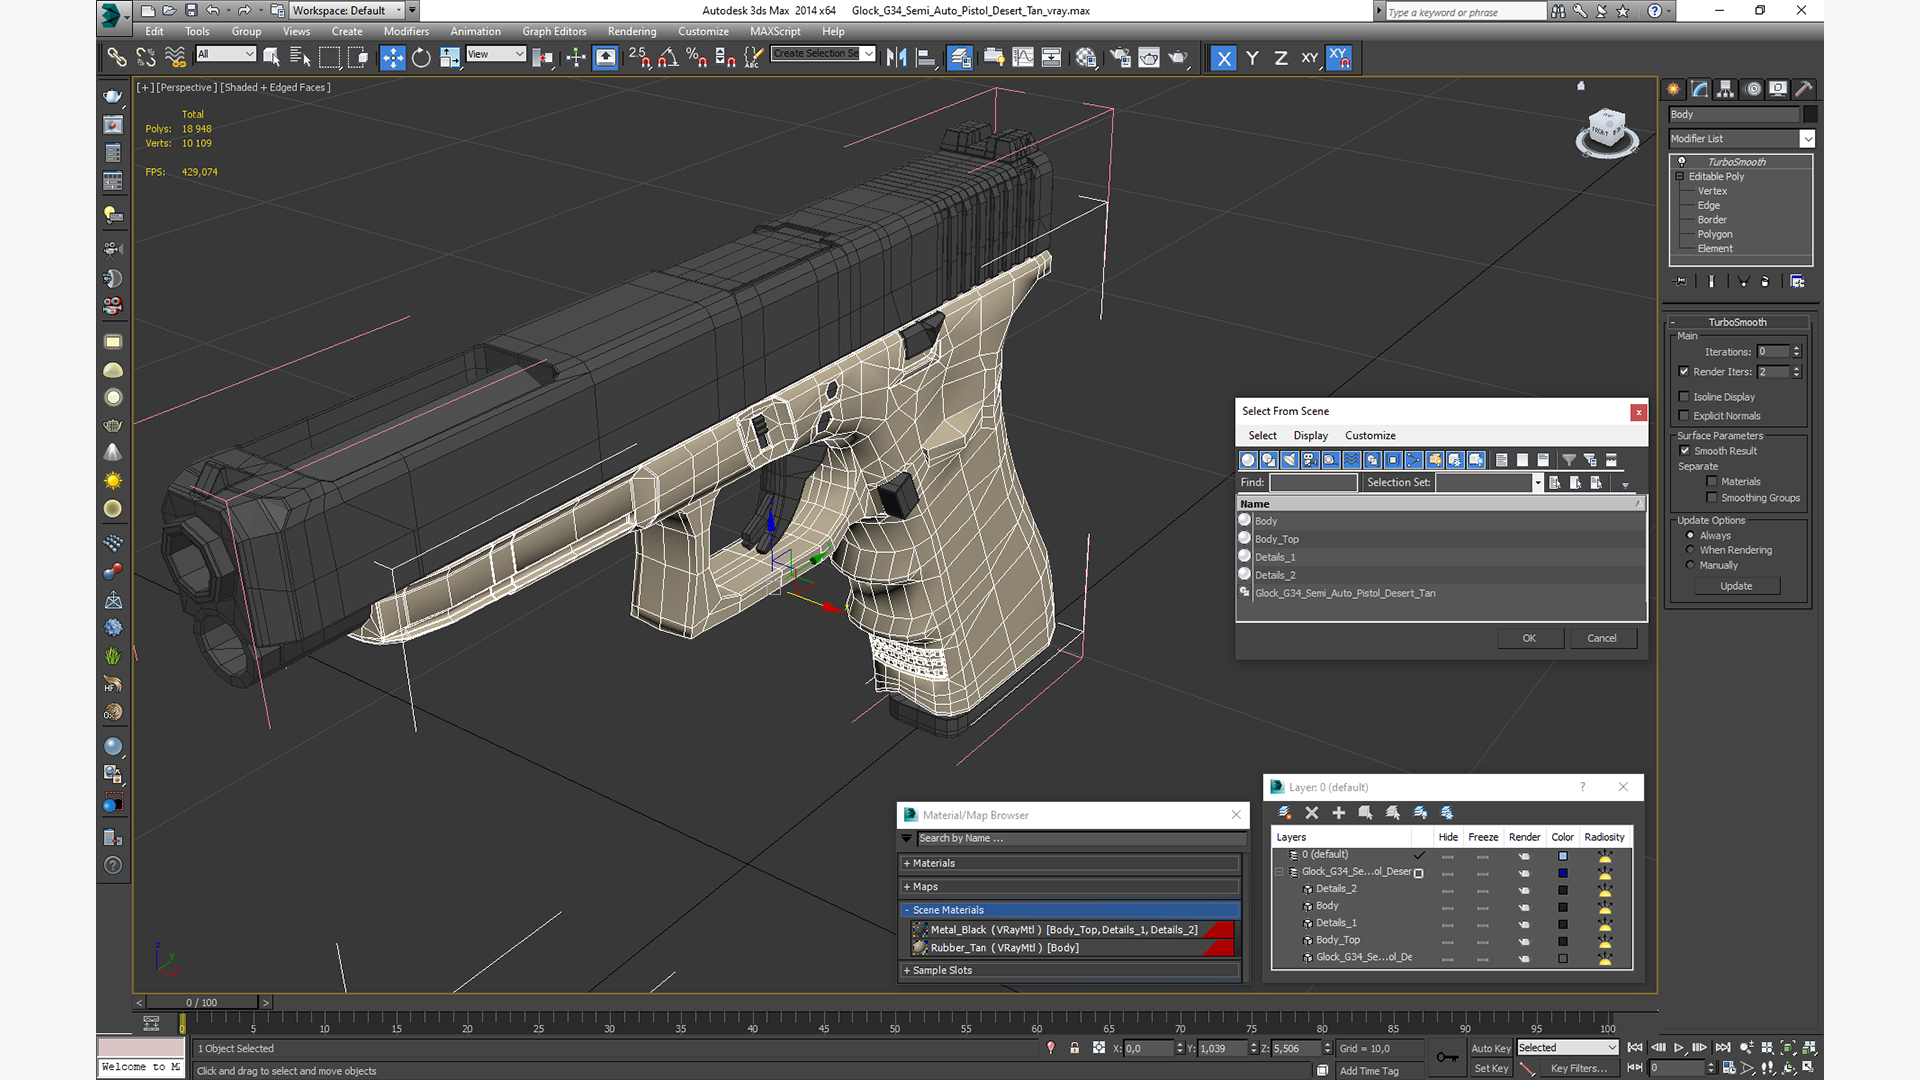This screenshot has height=1080, width=1920.
Task: Open the selection filter All dropdown
Action: tap(226, 54)
